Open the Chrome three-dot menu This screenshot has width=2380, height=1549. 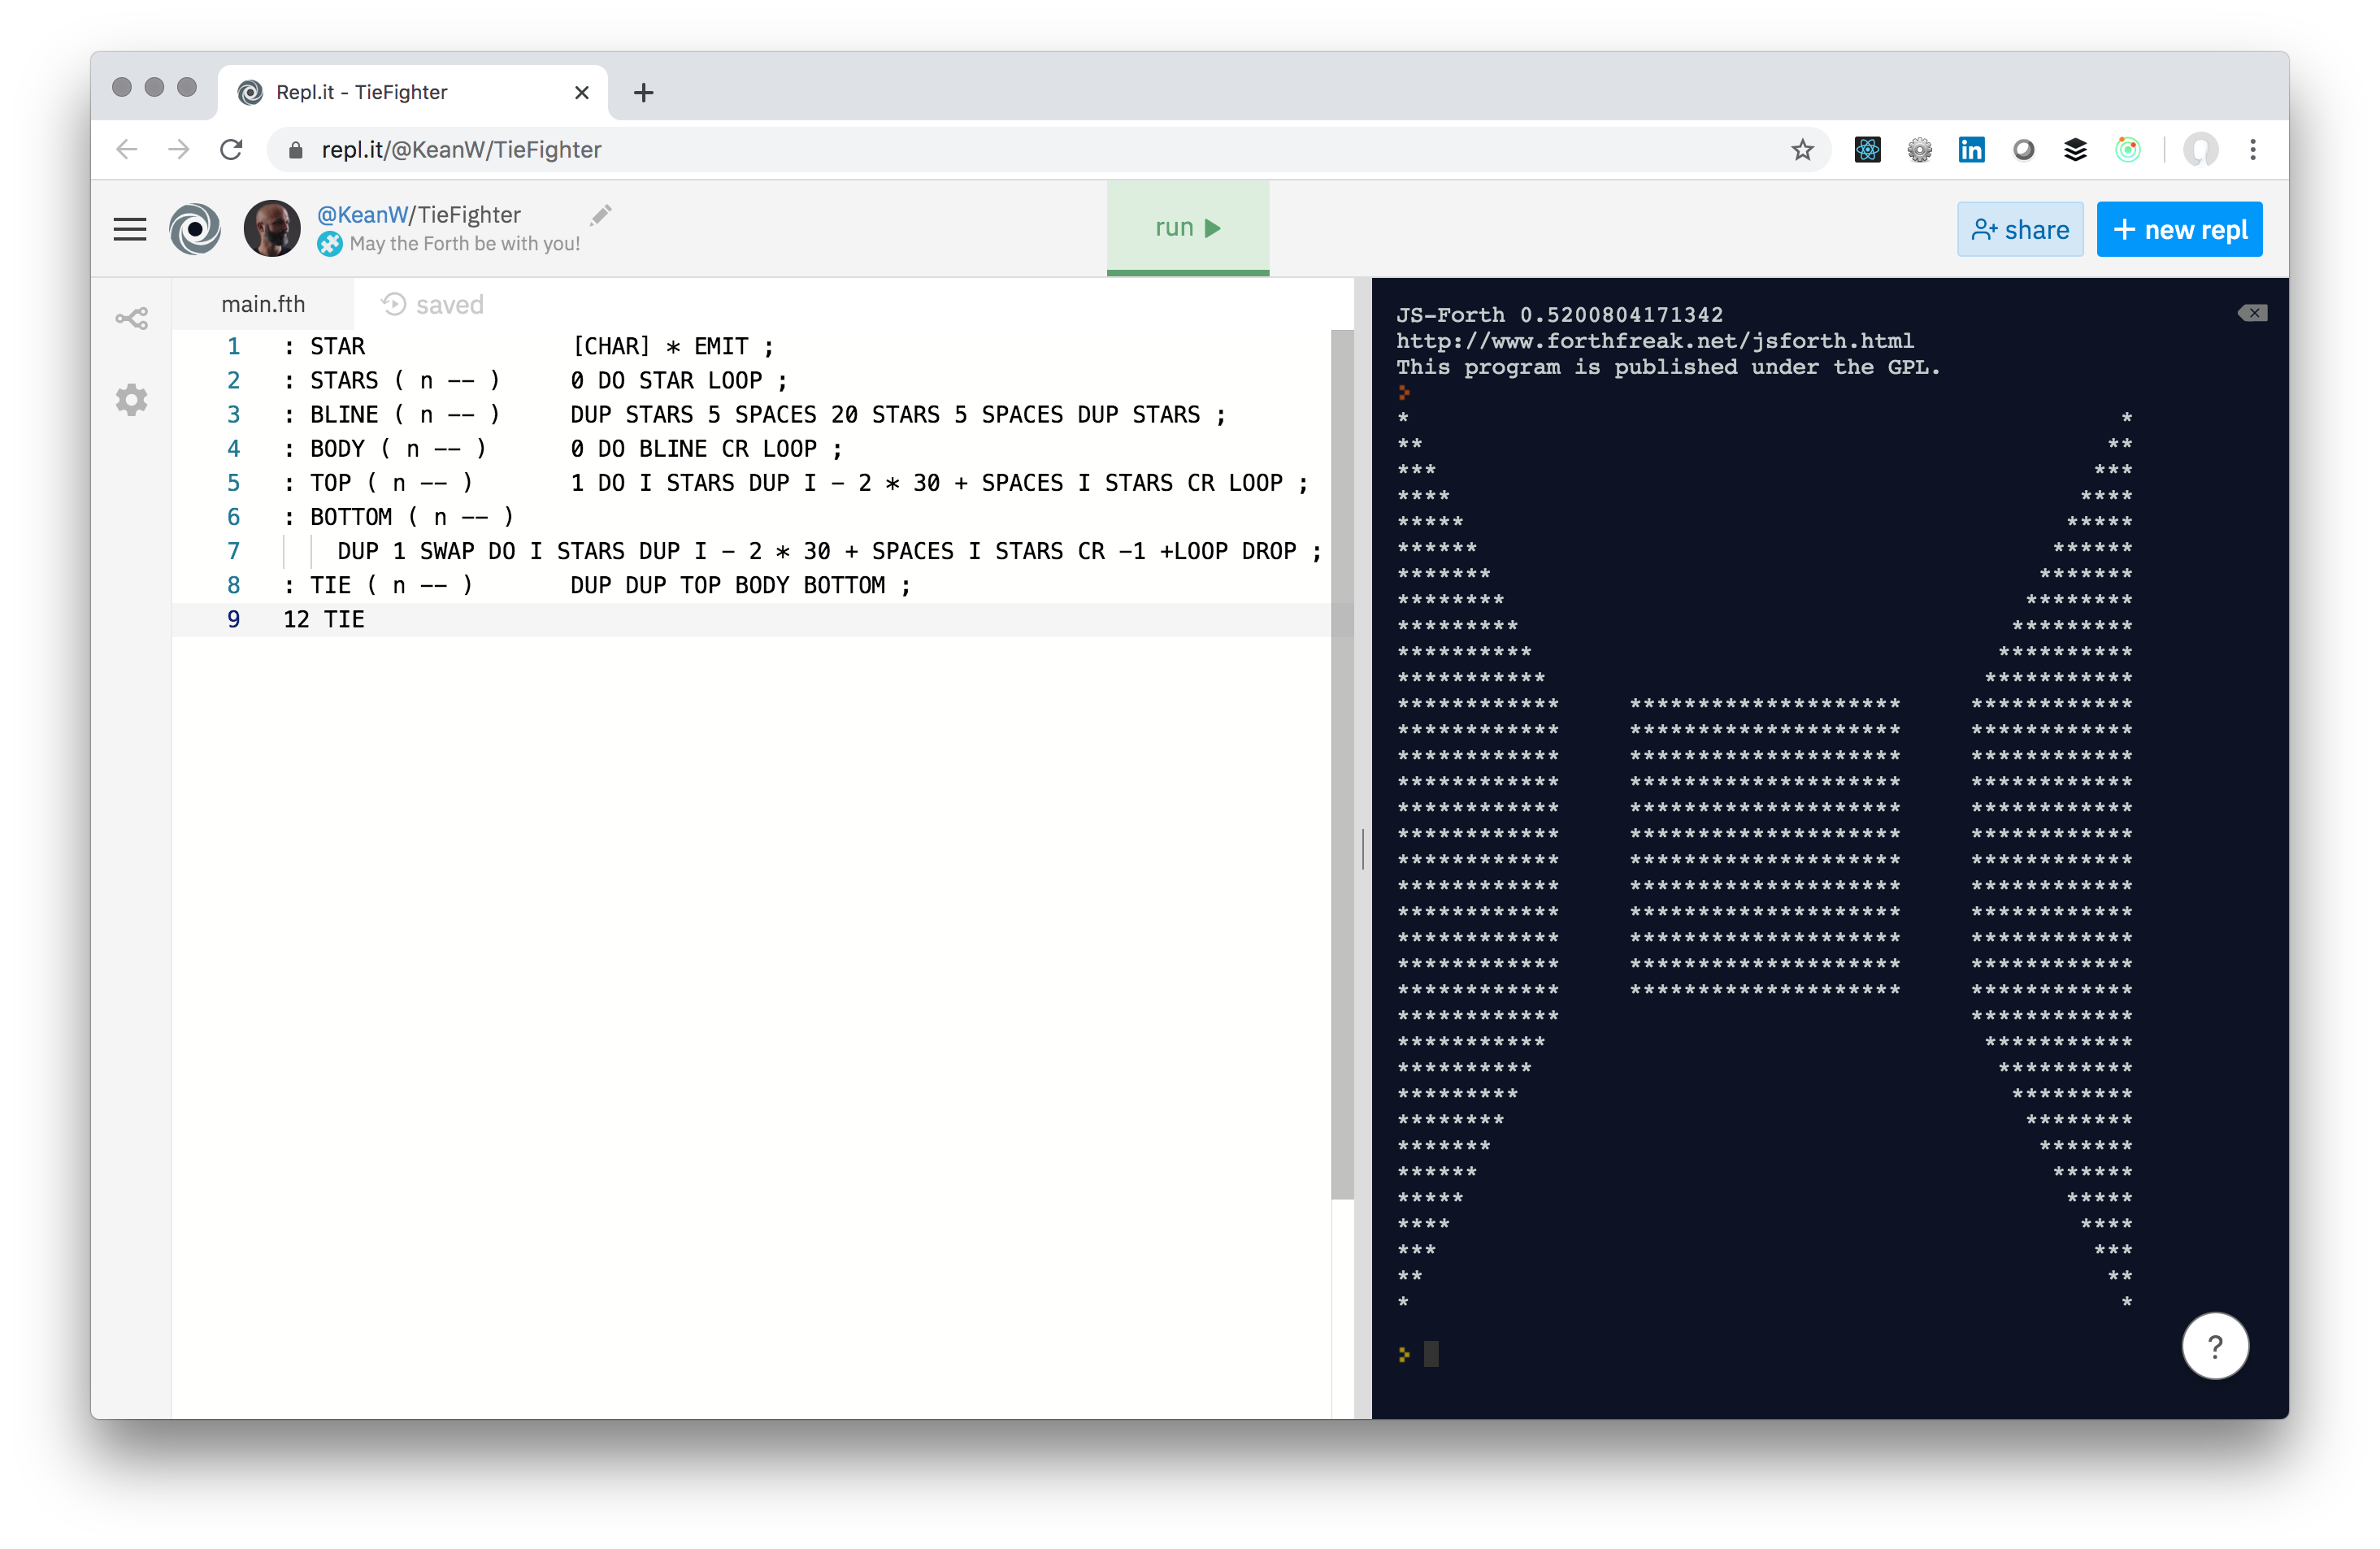coord(2253,150)
